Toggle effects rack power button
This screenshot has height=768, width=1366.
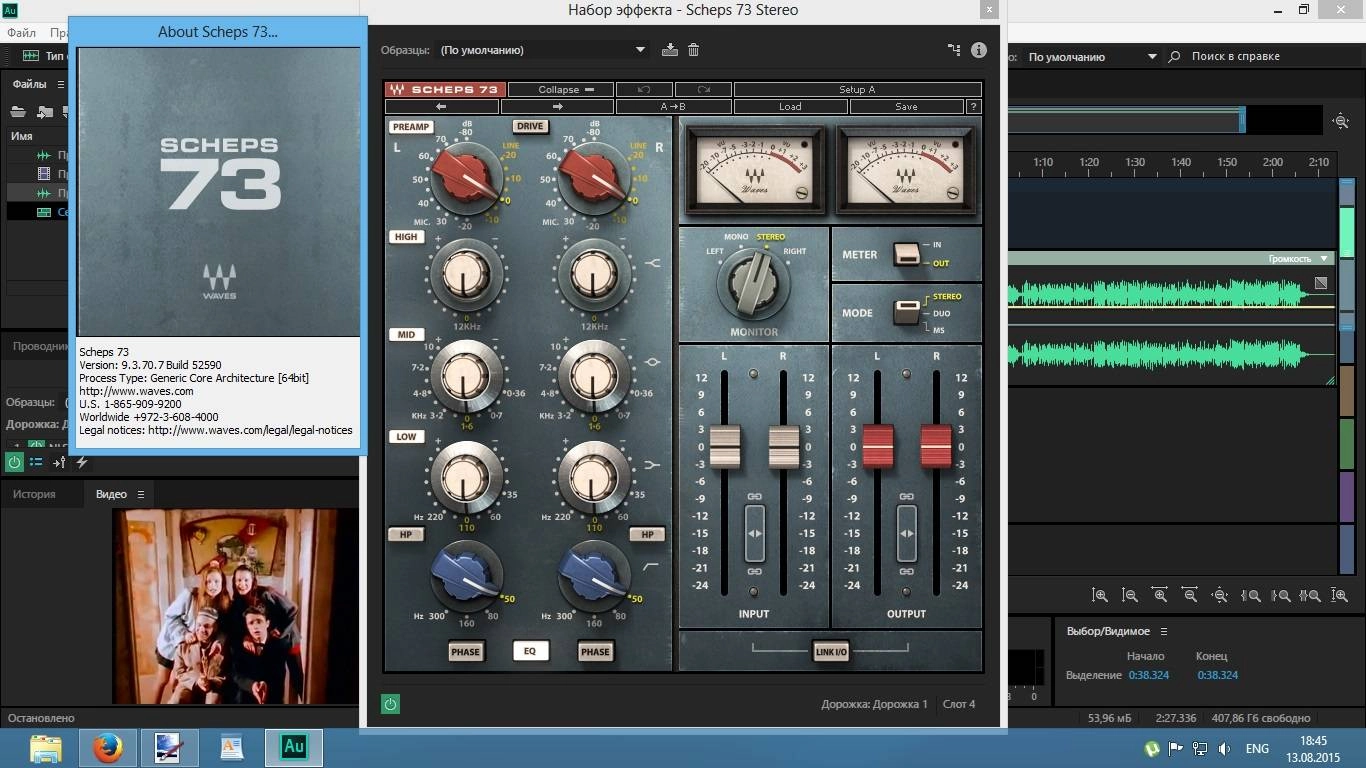pyautogui.click(x=14, y=462)
